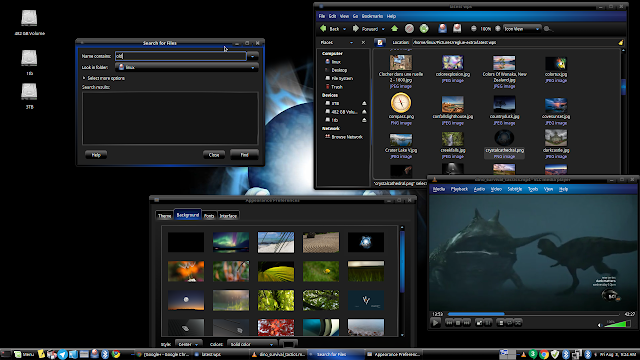This screenshot has height=360, width=640.
Task: Toggle VLC shuffle mode
Action: point(518,323)
